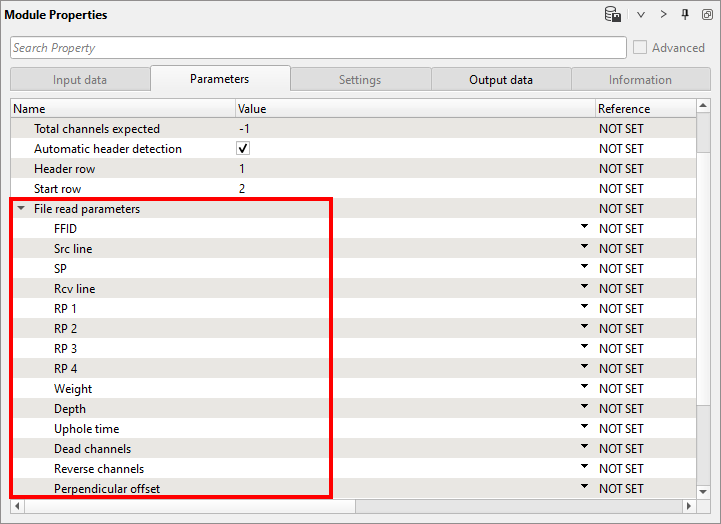
Task: Click the database save icon
Action: click(612, 15)
